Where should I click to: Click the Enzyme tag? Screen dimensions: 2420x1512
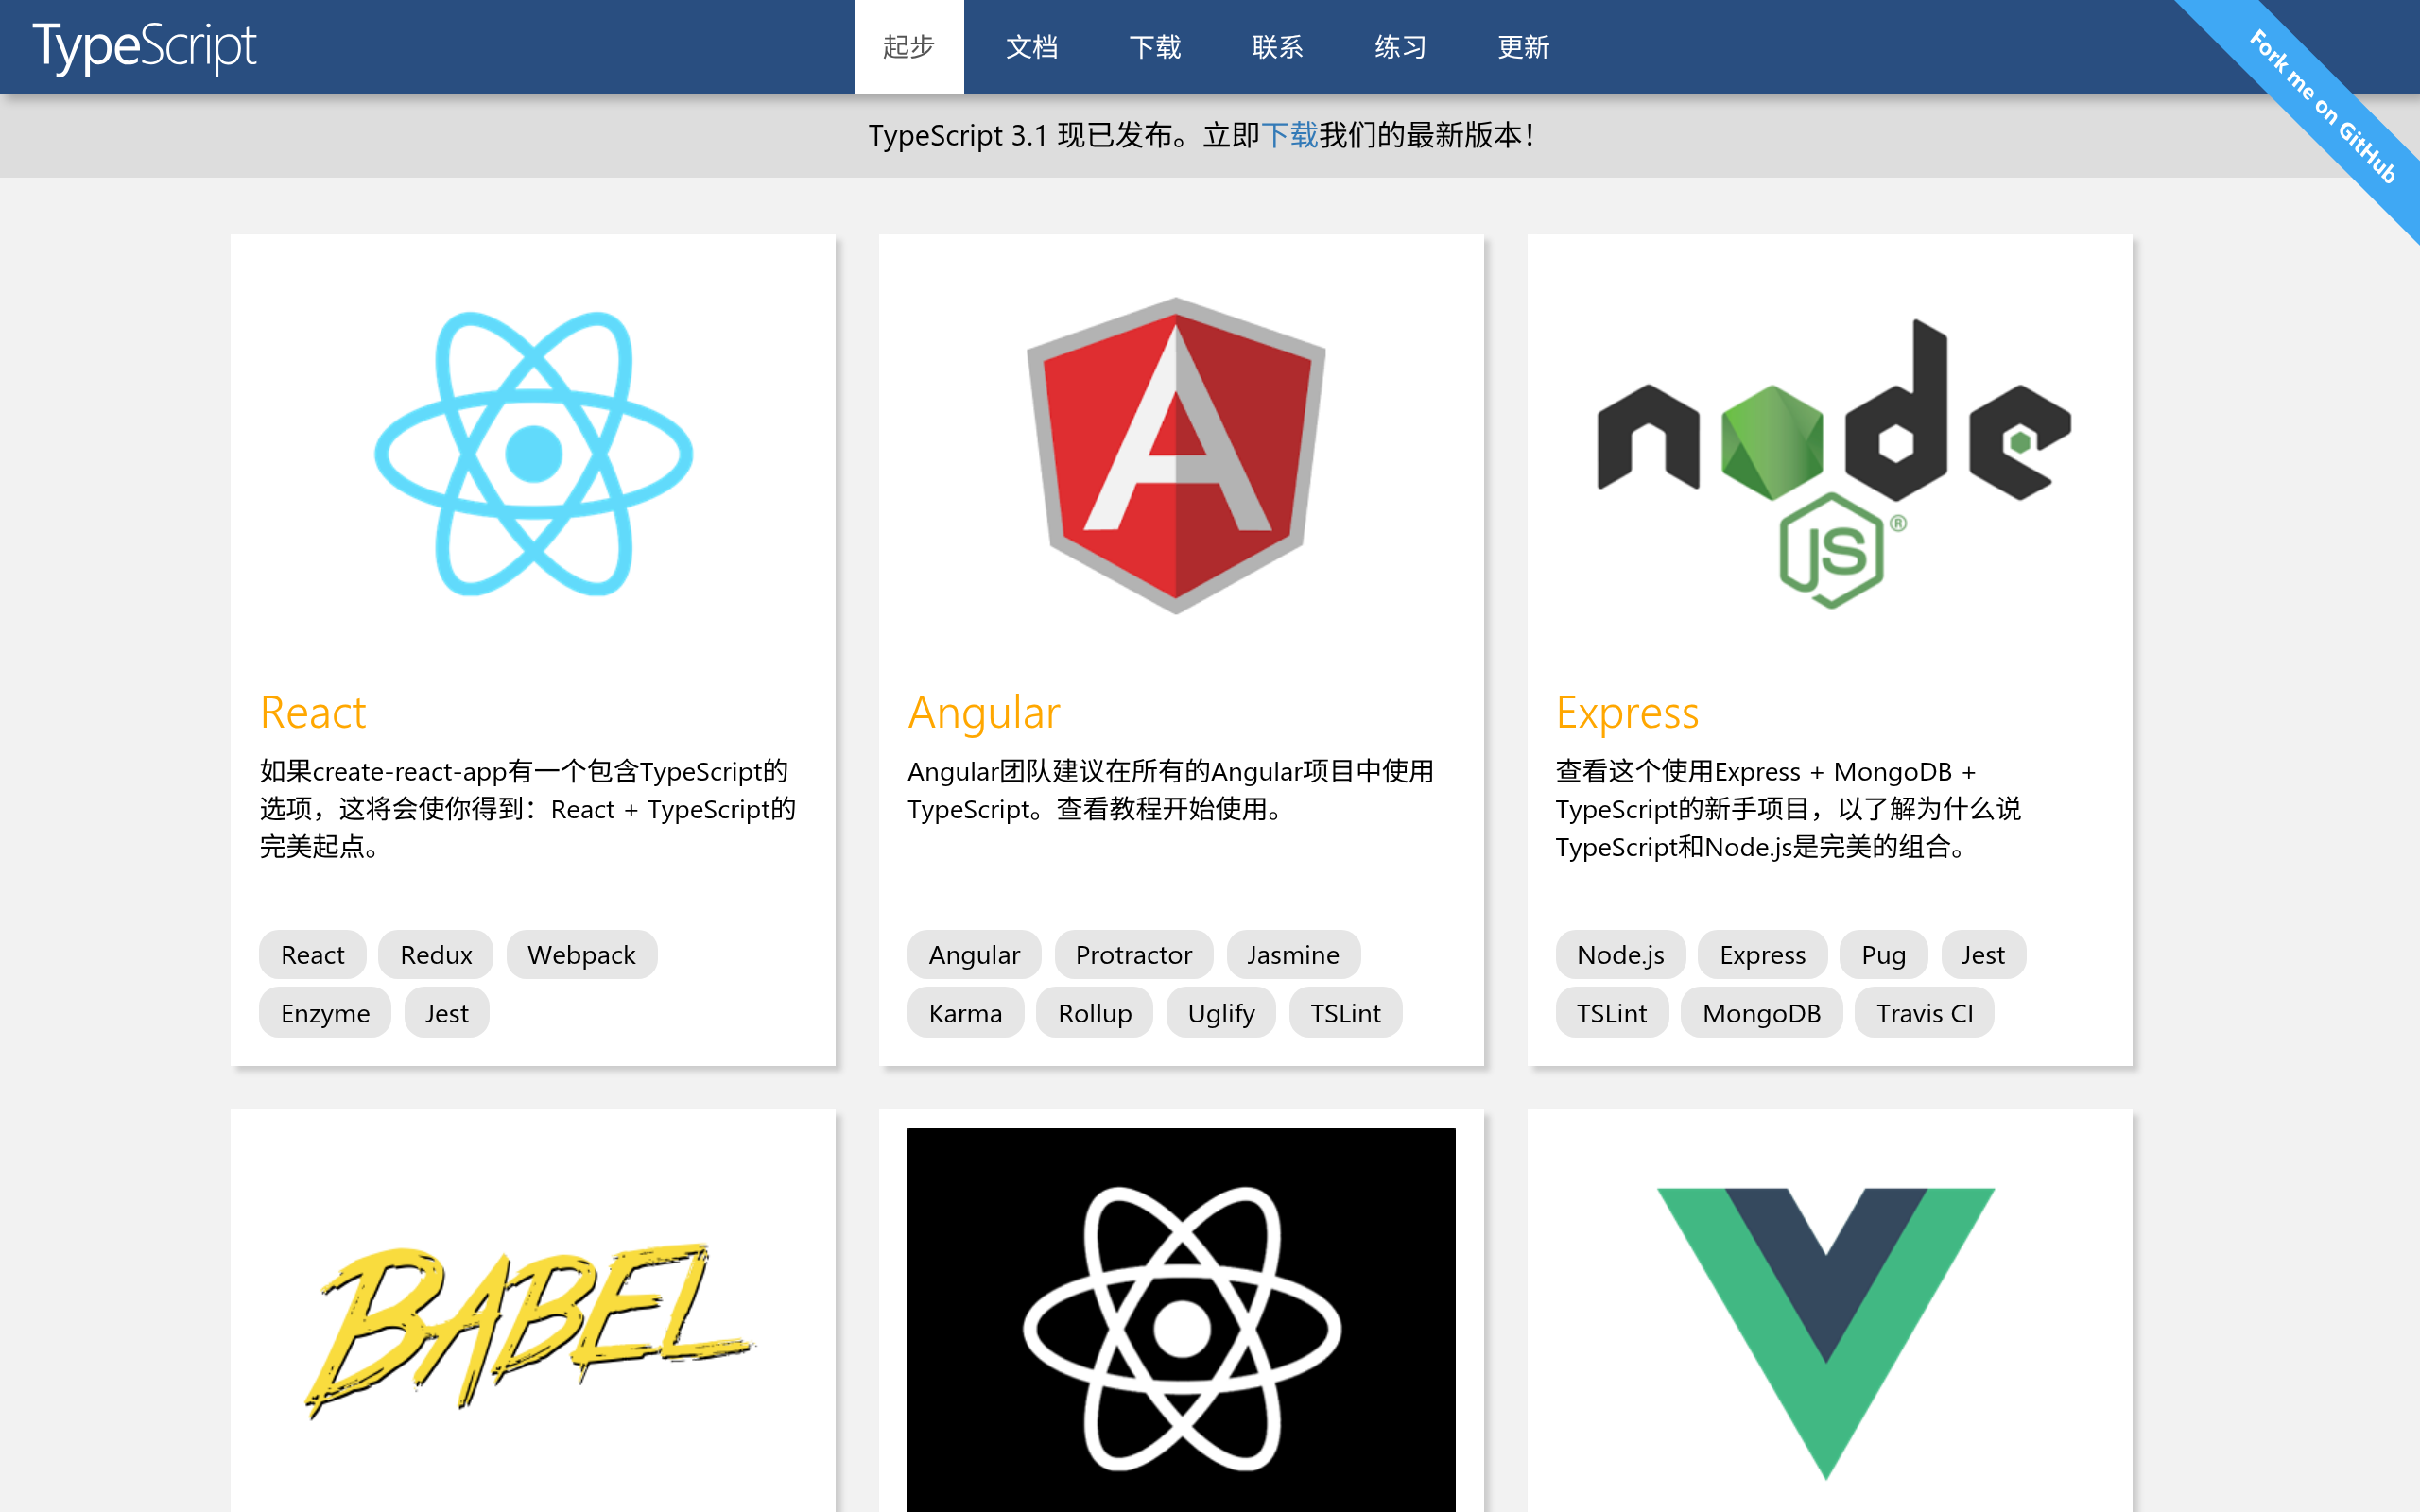click(325, 1013)
